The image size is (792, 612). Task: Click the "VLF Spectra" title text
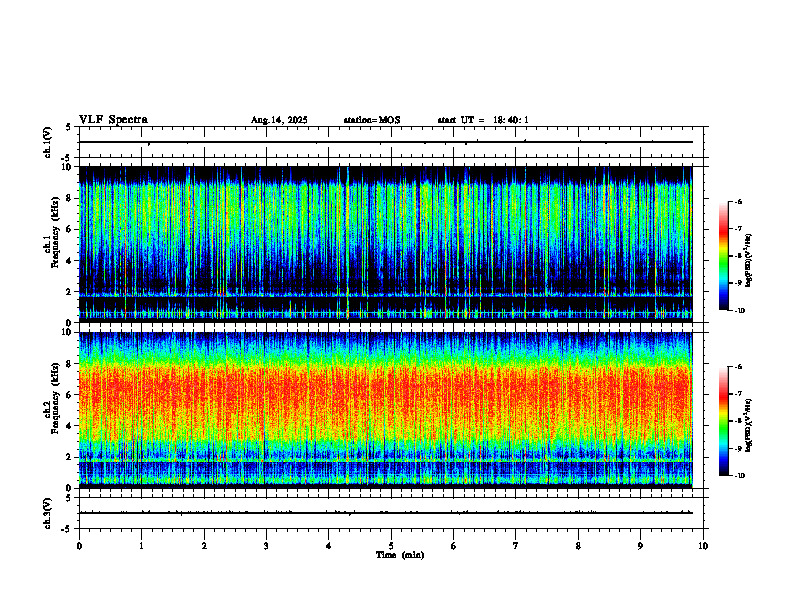(x=113, y=120)
